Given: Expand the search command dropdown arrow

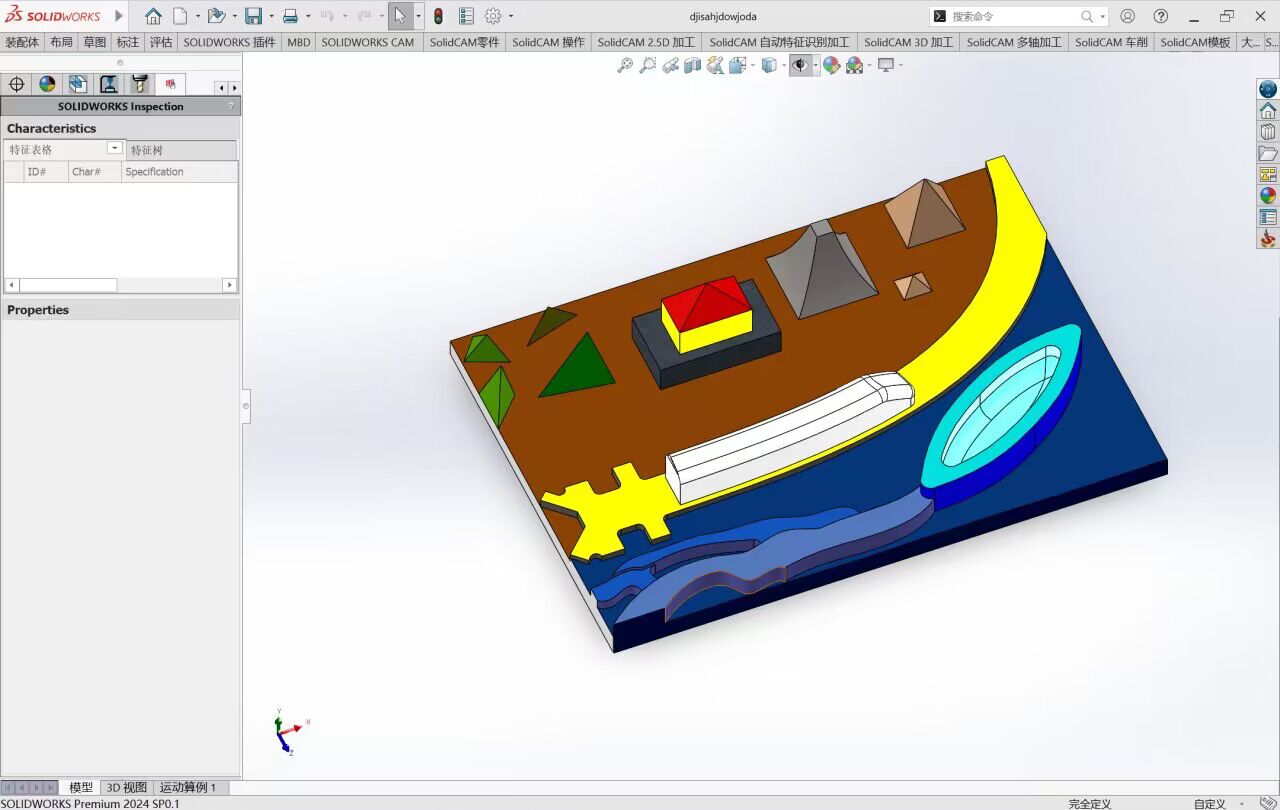Looking at the screenshot, I should tap(1102, 16).
